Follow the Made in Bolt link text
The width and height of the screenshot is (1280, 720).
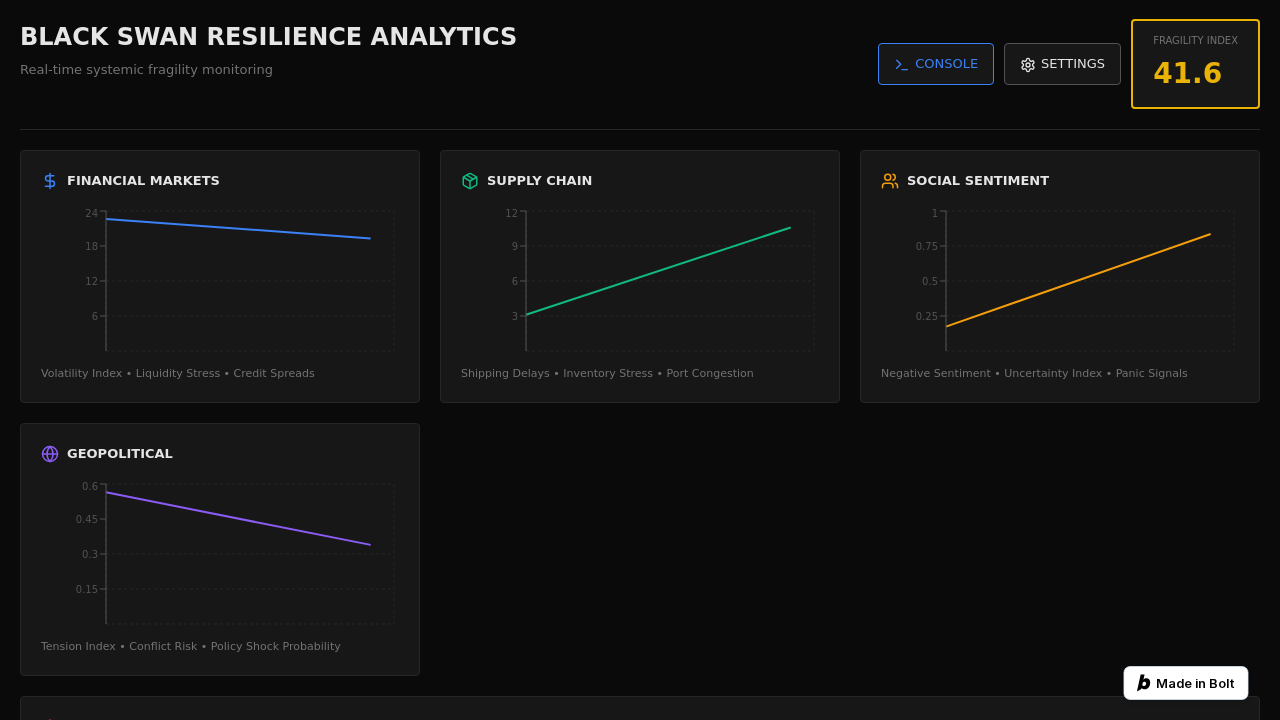[x=1195, y=684]
